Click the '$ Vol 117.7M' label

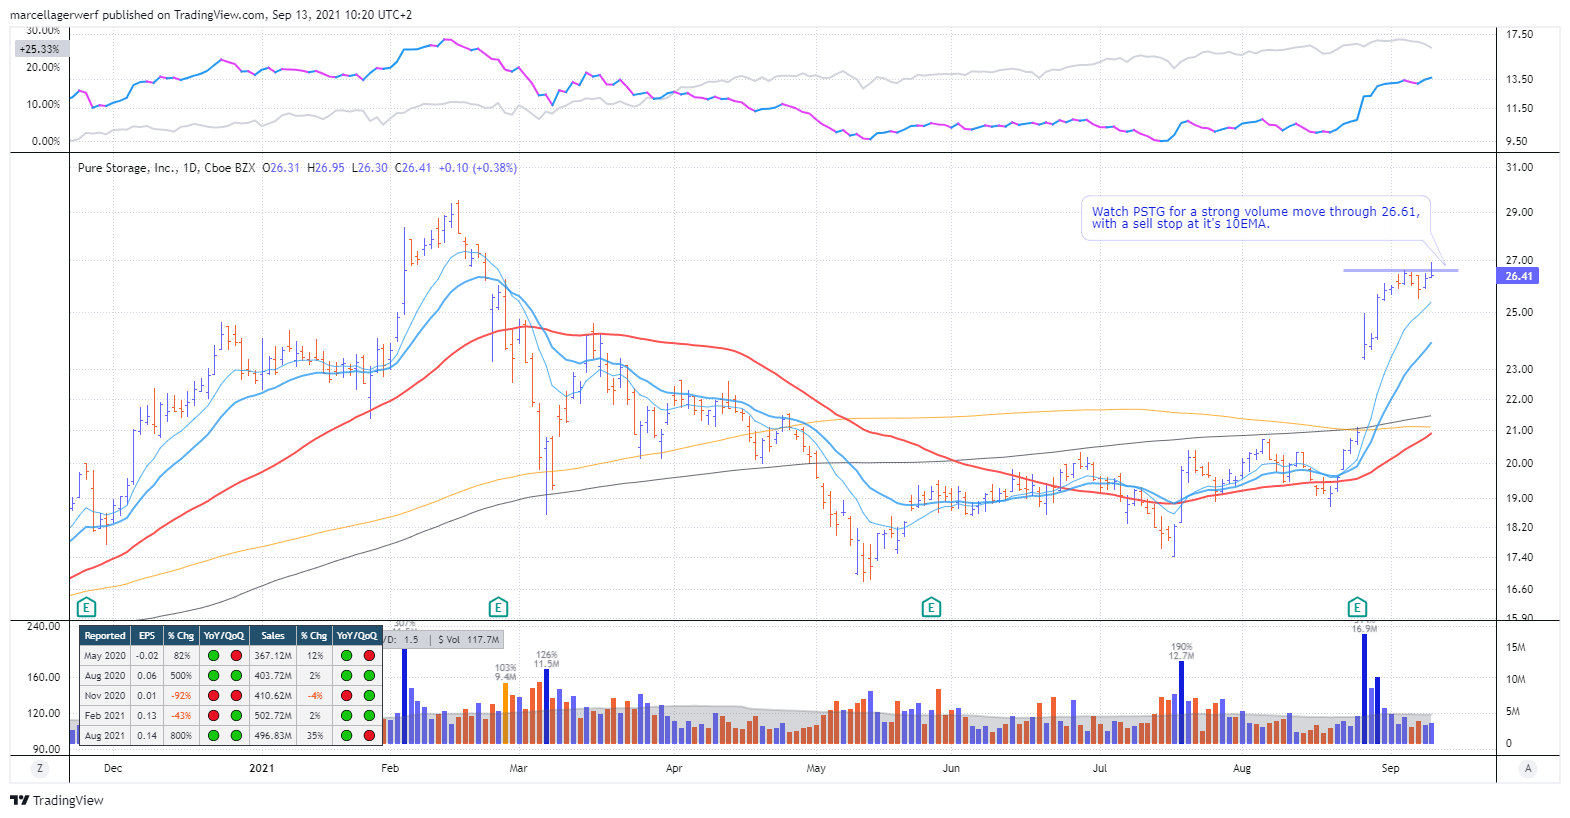click(x=468, y=640)
